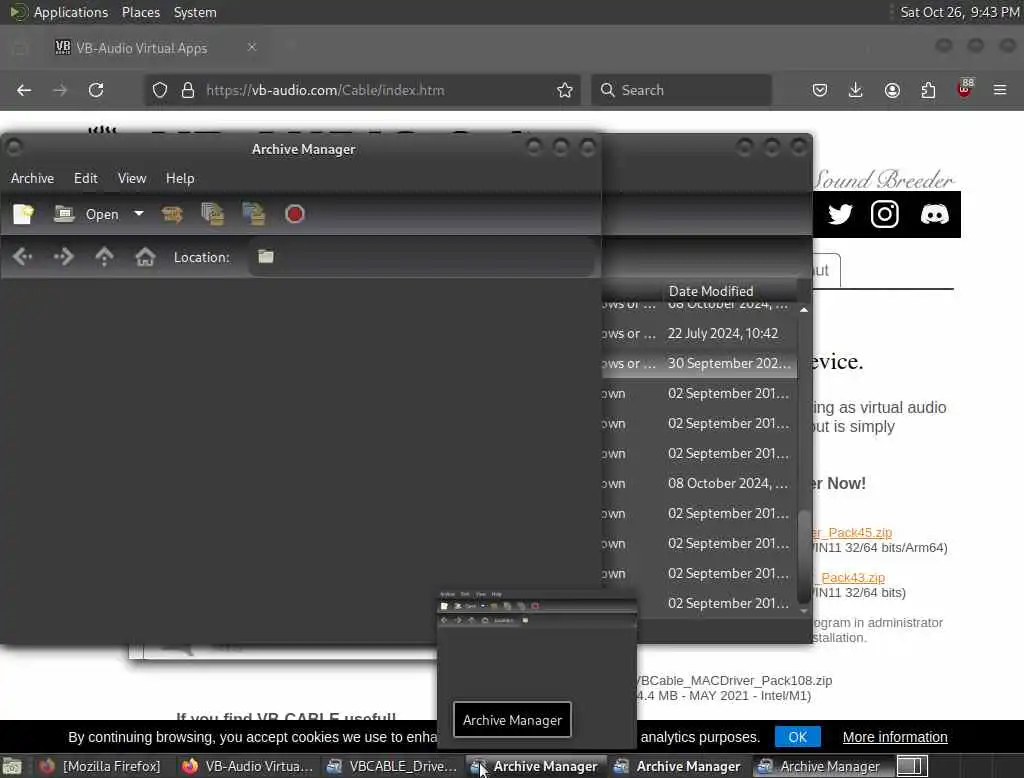Open the View menu in Archive Manager
This screenshot has height=778, width=1024.
click(x=132, y=178)
